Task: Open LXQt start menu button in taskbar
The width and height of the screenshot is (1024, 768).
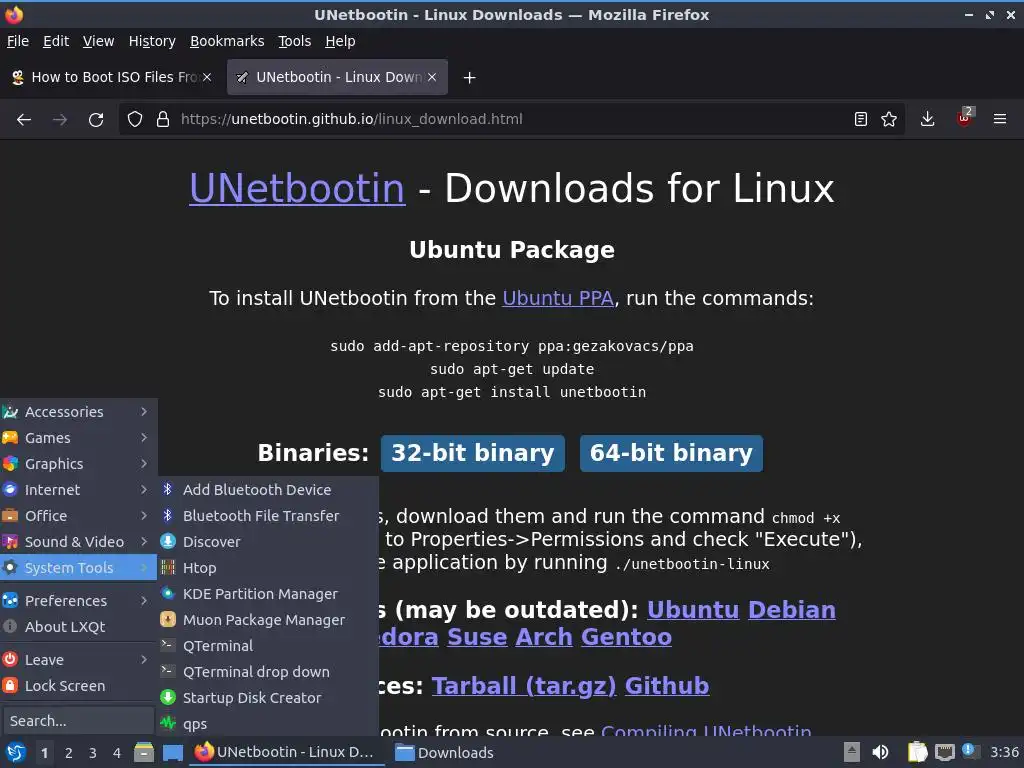Action: 15,752
